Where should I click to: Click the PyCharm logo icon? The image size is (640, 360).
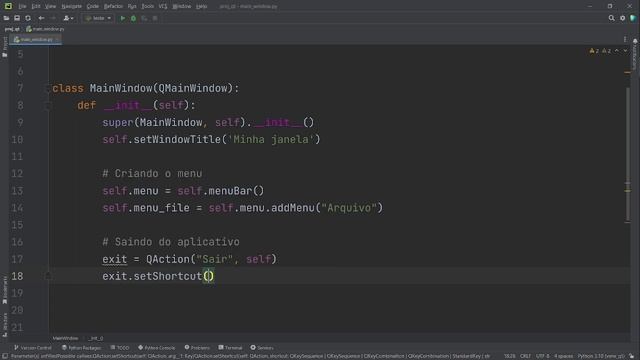tap(8, 6)
